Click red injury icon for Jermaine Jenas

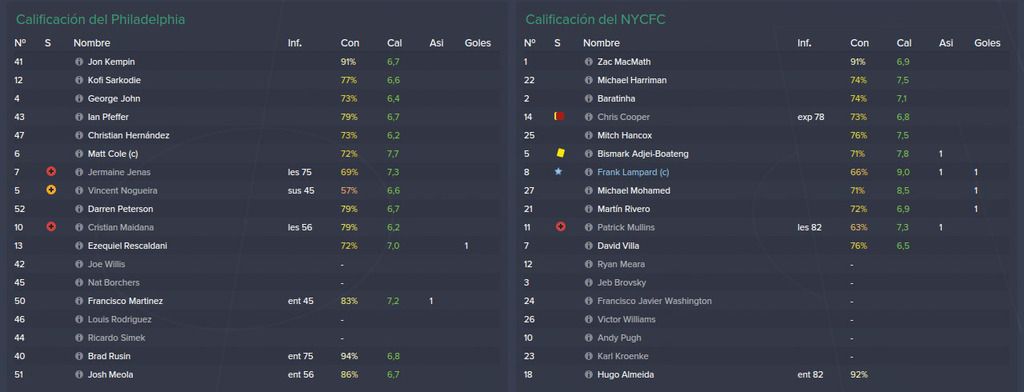coord(50,172)
